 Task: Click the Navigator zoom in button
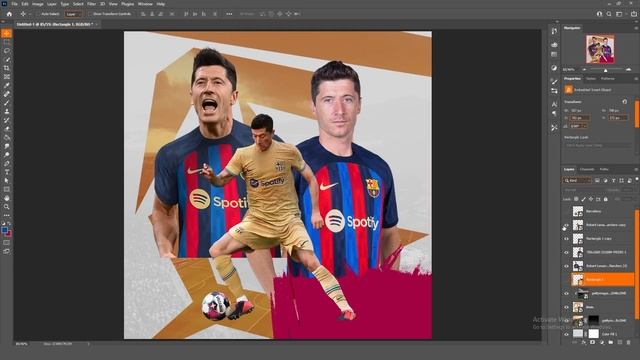(x=629, y=70)
